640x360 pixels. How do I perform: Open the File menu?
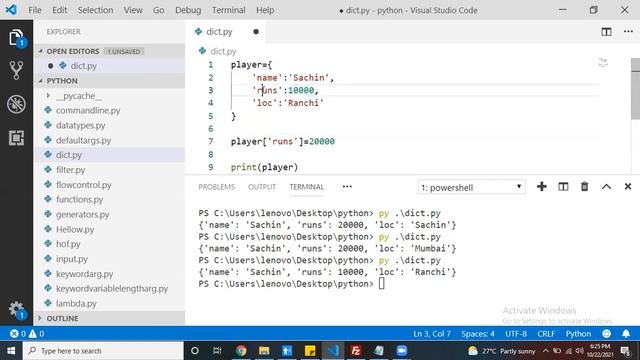coord(35,10)
